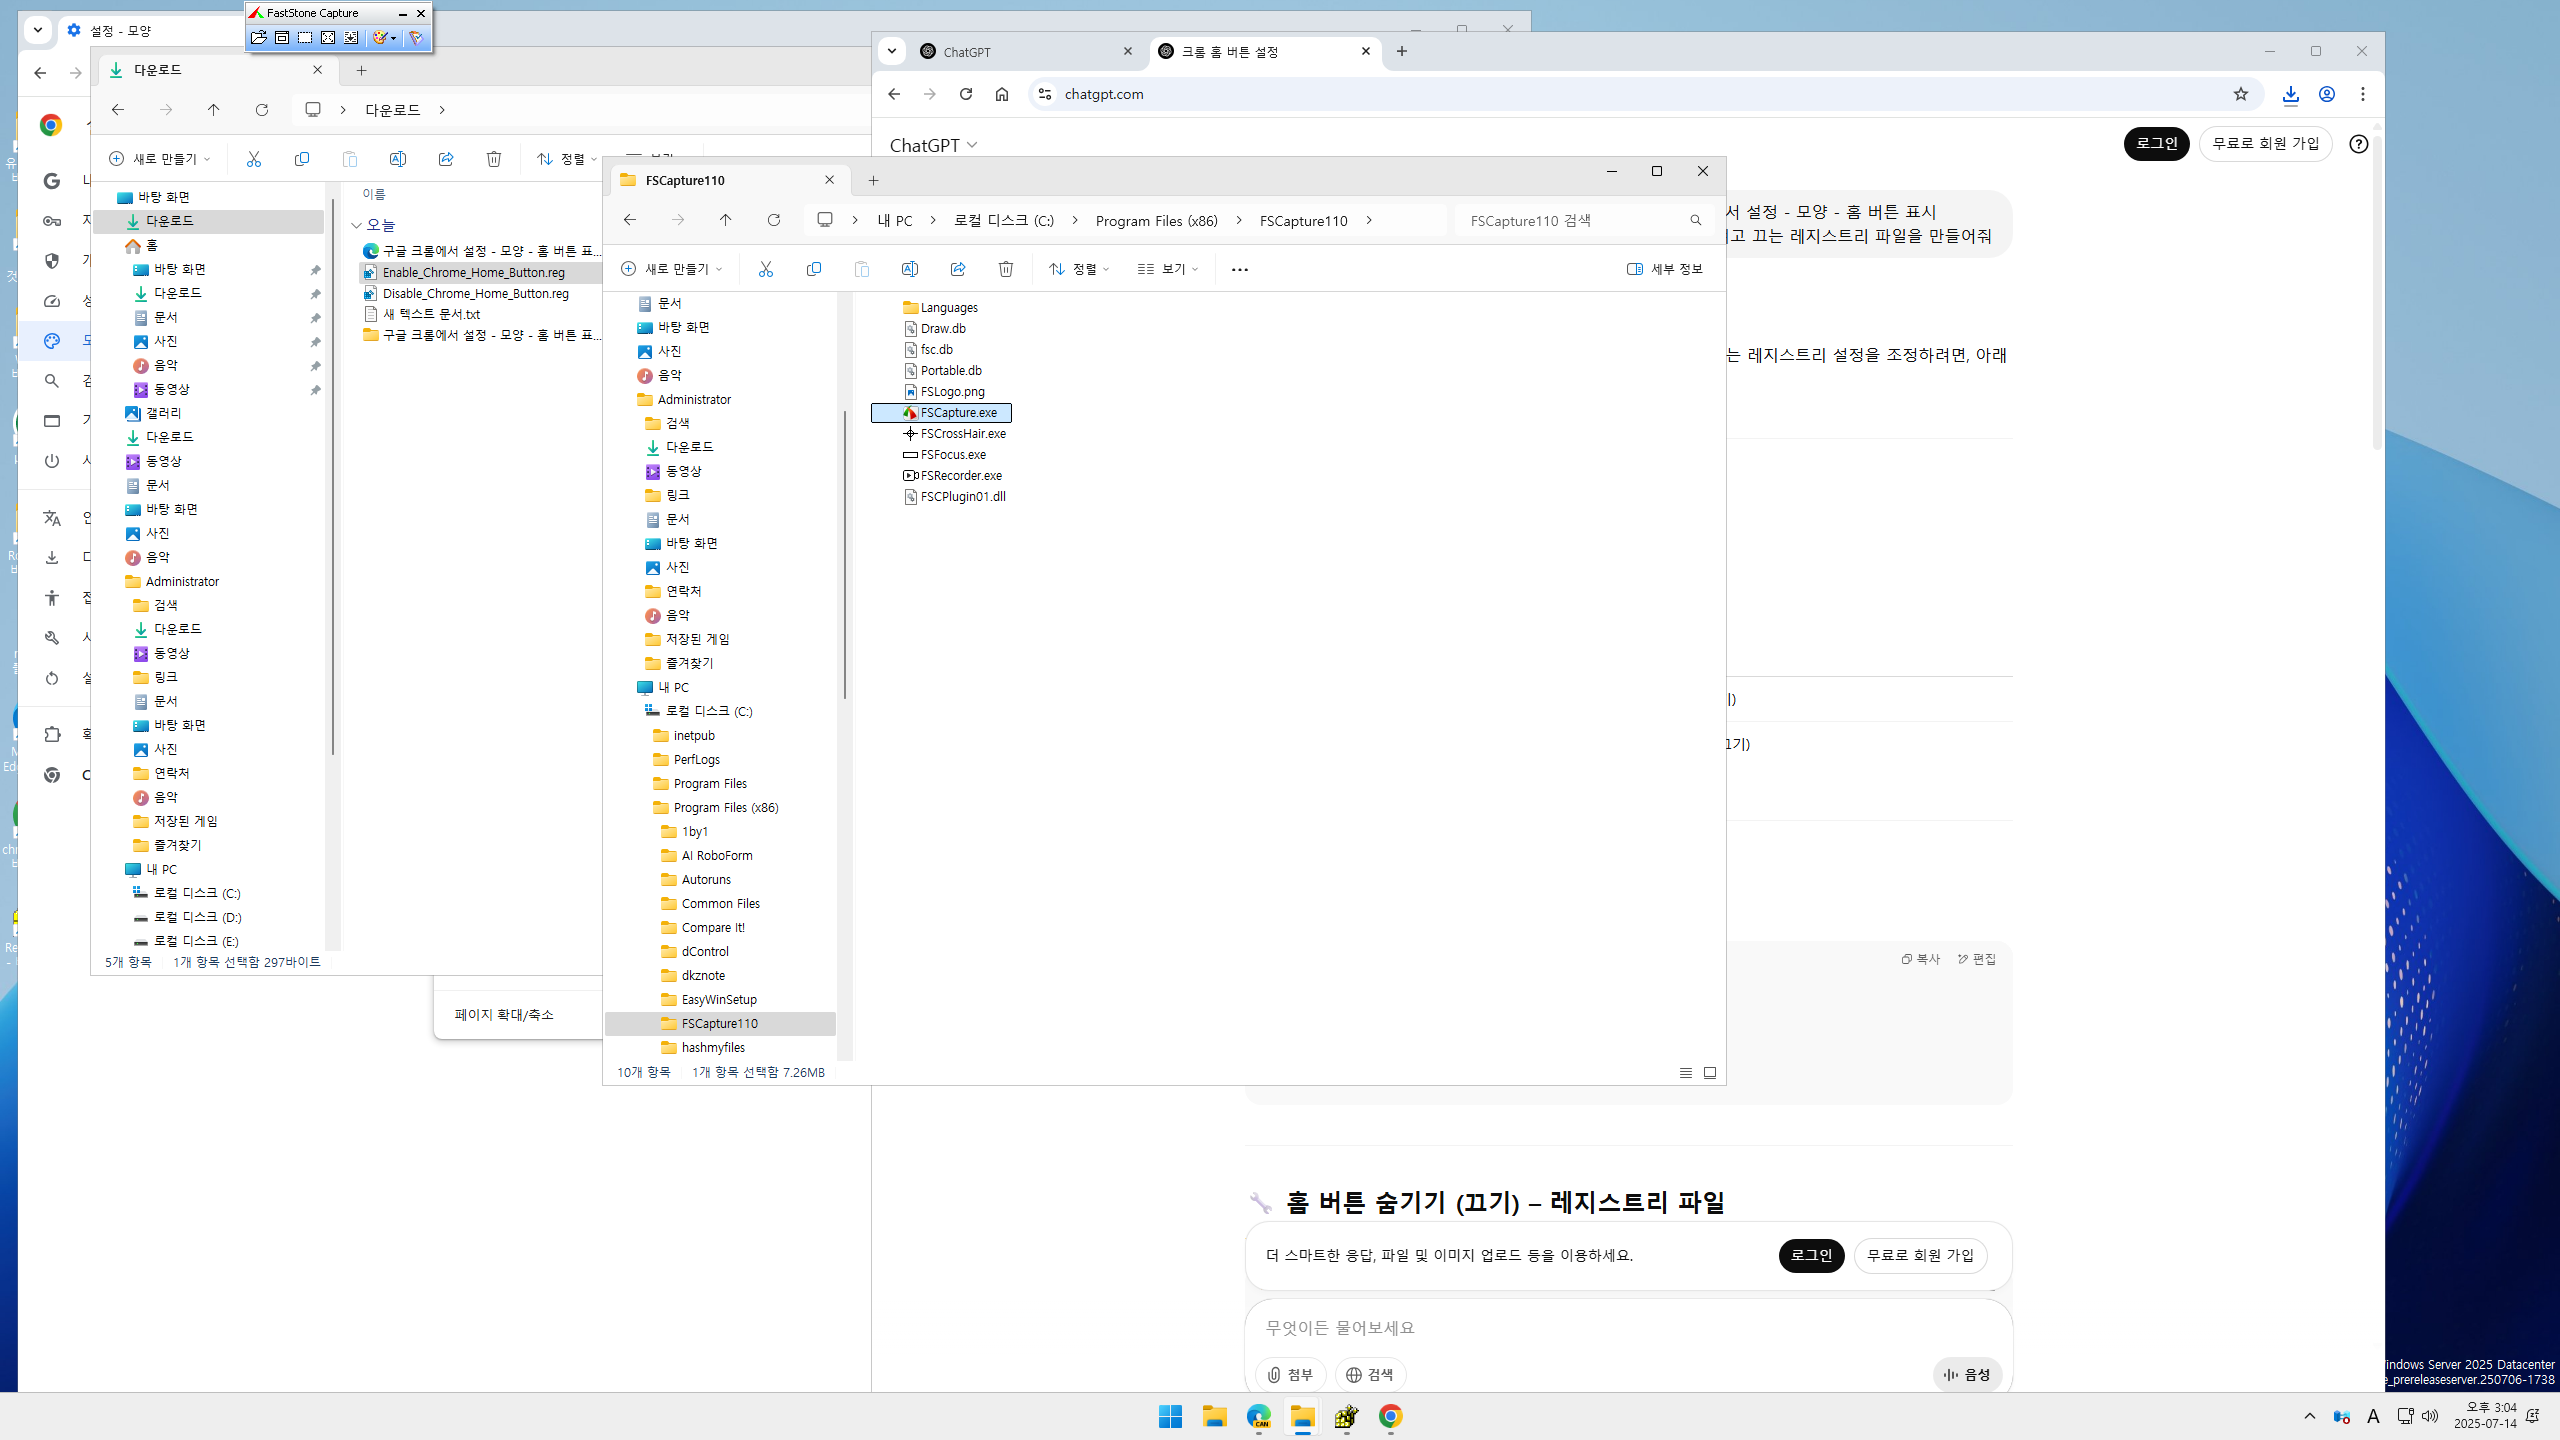Select FastStone Capture Rectangular Region tool
The width and height of the screenshot is (2560, 1440).
tap(305, 38)
